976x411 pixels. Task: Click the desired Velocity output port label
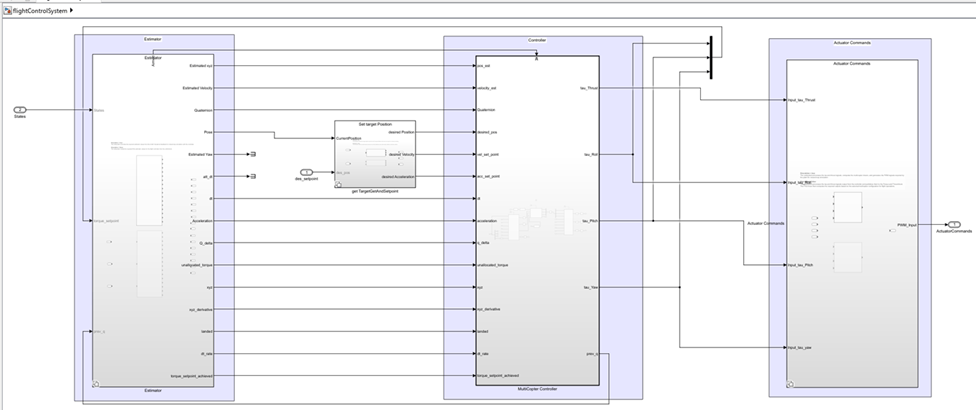click(x=401, y=154)
